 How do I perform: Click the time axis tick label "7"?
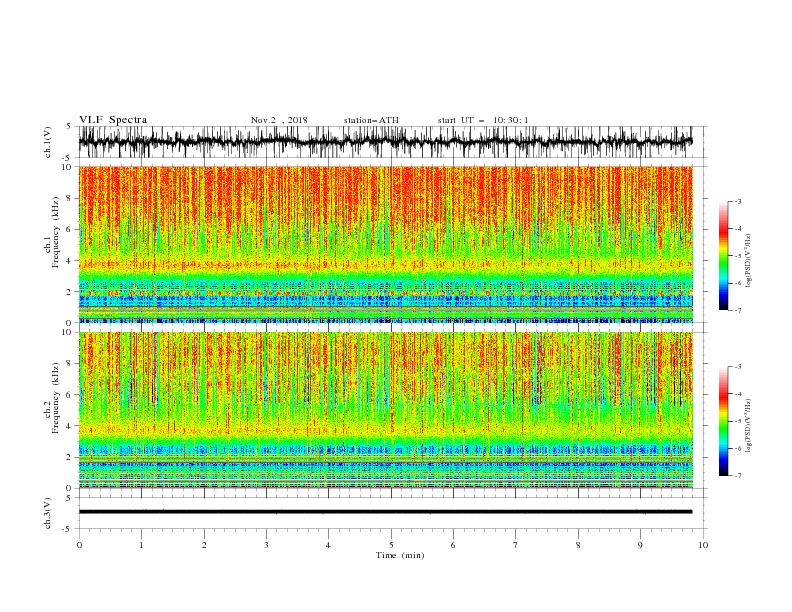[x=516, y=545]
